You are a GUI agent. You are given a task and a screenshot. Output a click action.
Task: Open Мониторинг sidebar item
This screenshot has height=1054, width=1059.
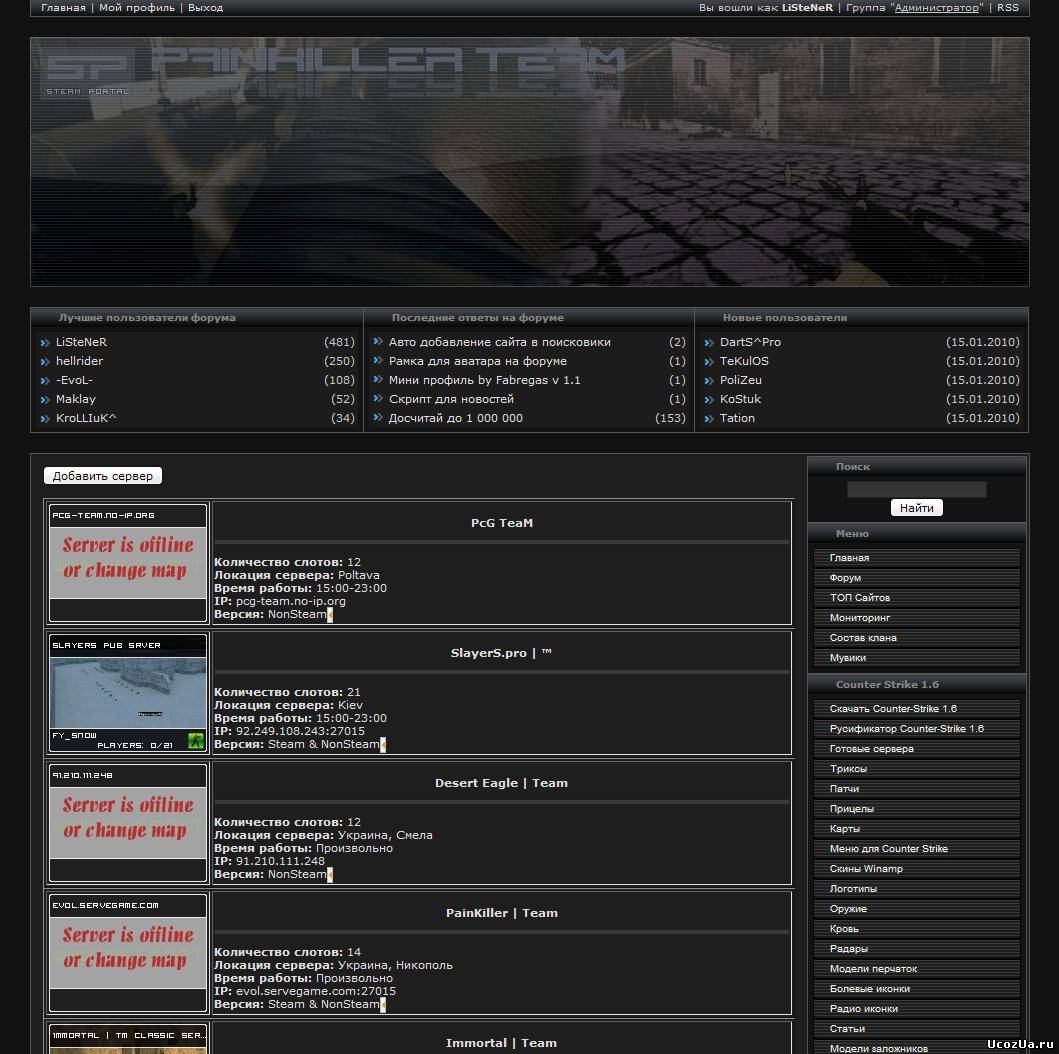(x=916, y=618)
